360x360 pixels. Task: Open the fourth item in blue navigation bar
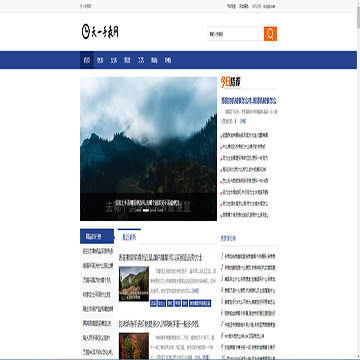pos(127,60)
